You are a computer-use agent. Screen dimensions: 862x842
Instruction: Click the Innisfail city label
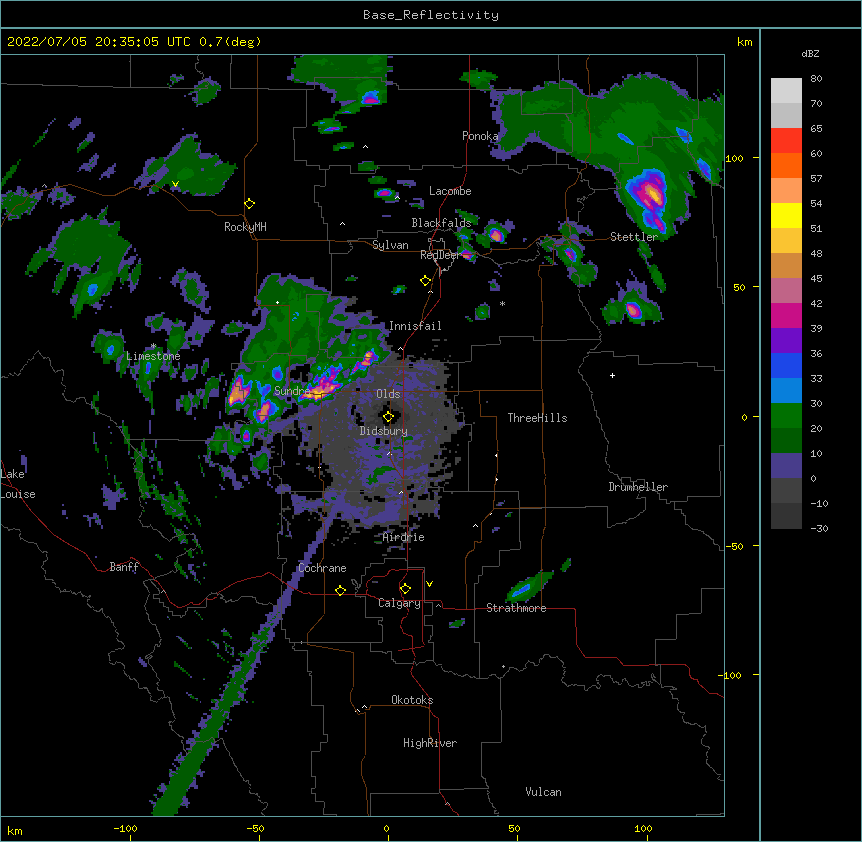pyautogui.click(x=415, y=326)
